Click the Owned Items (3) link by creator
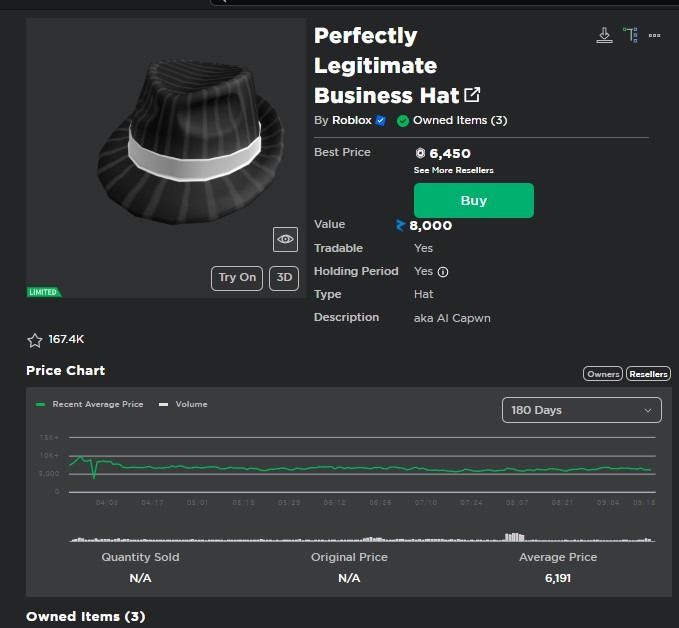Viewport: 679px width, 628px height. (x=460, y=120)
